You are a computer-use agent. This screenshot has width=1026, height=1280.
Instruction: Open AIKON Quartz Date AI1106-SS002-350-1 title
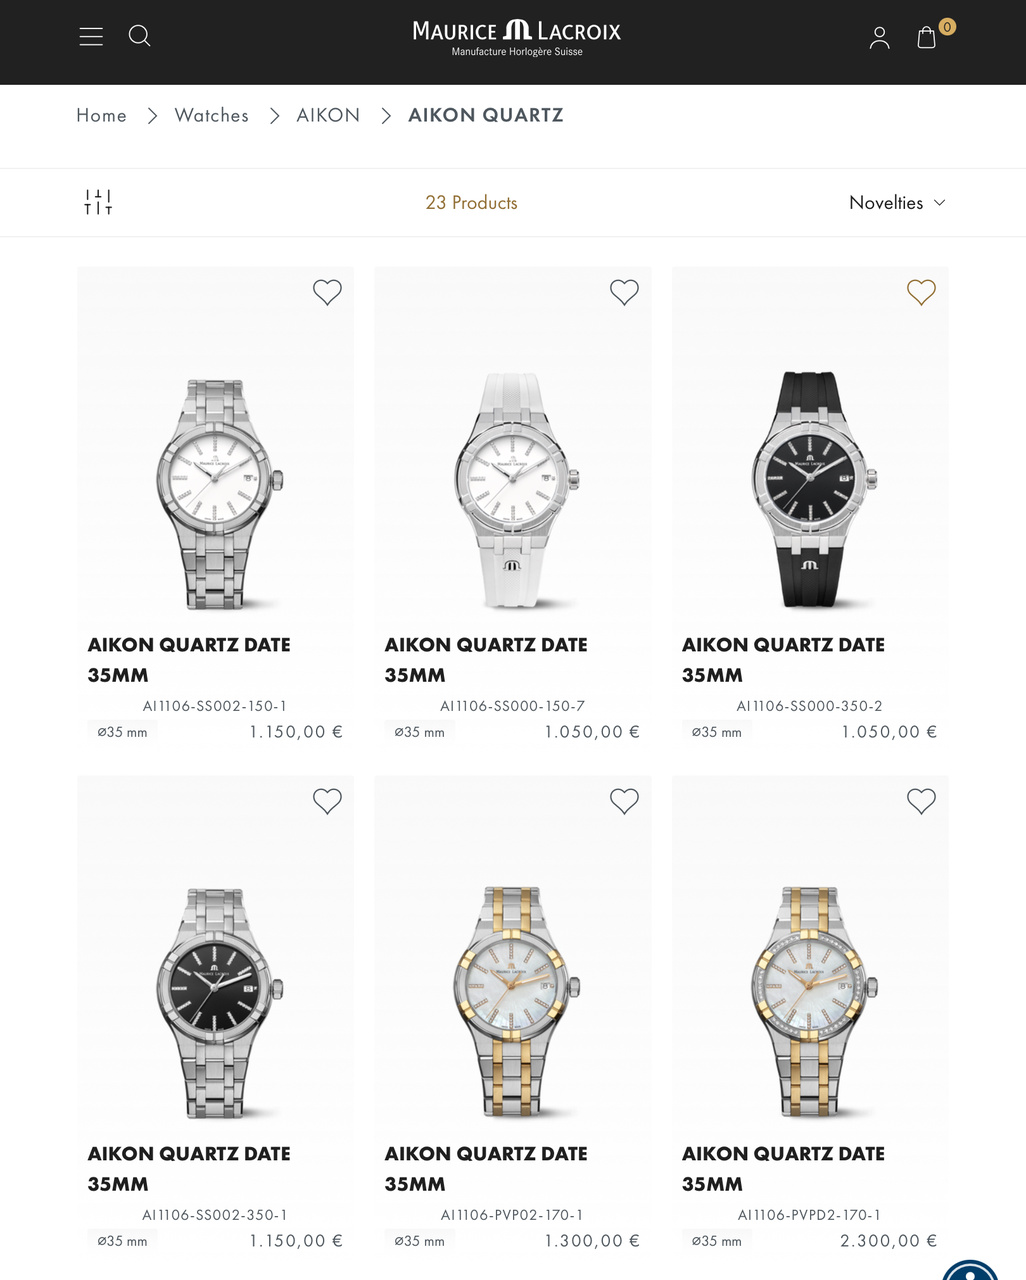(x=189, y=1168)
